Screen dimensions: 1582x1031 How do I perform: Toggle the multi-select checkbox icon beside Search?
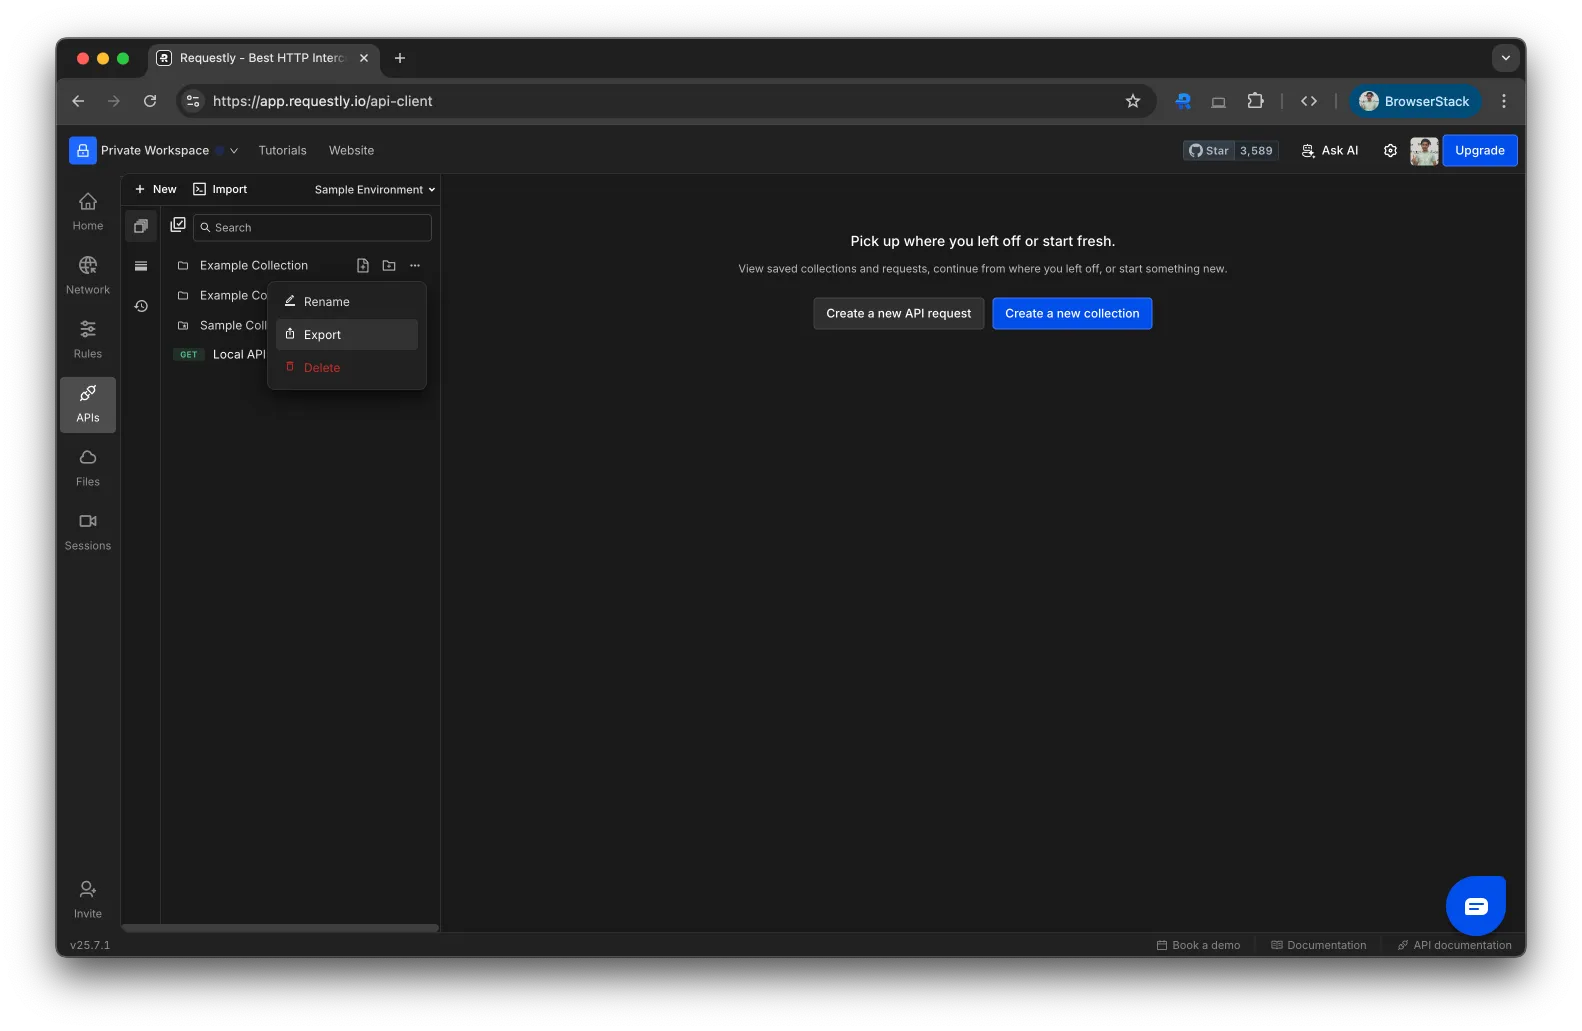coord(178,226)
